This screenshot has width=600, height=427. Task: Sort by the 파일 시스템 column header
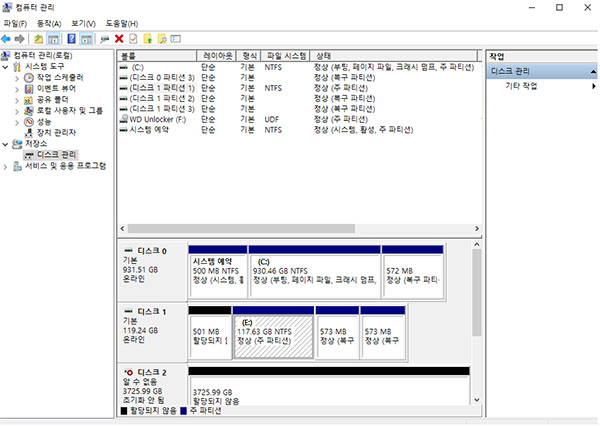pos(286,56)
